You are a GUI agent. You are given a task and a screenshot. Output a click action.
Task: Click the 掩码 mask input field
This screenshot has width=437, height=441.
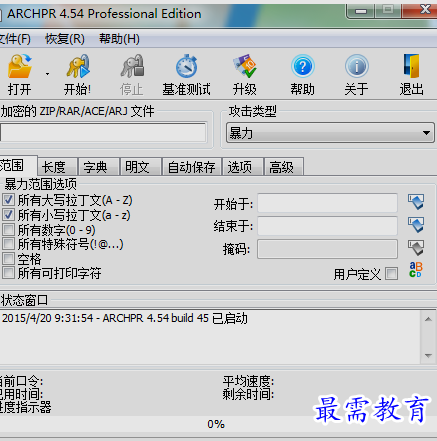click(x=327, y=249)
